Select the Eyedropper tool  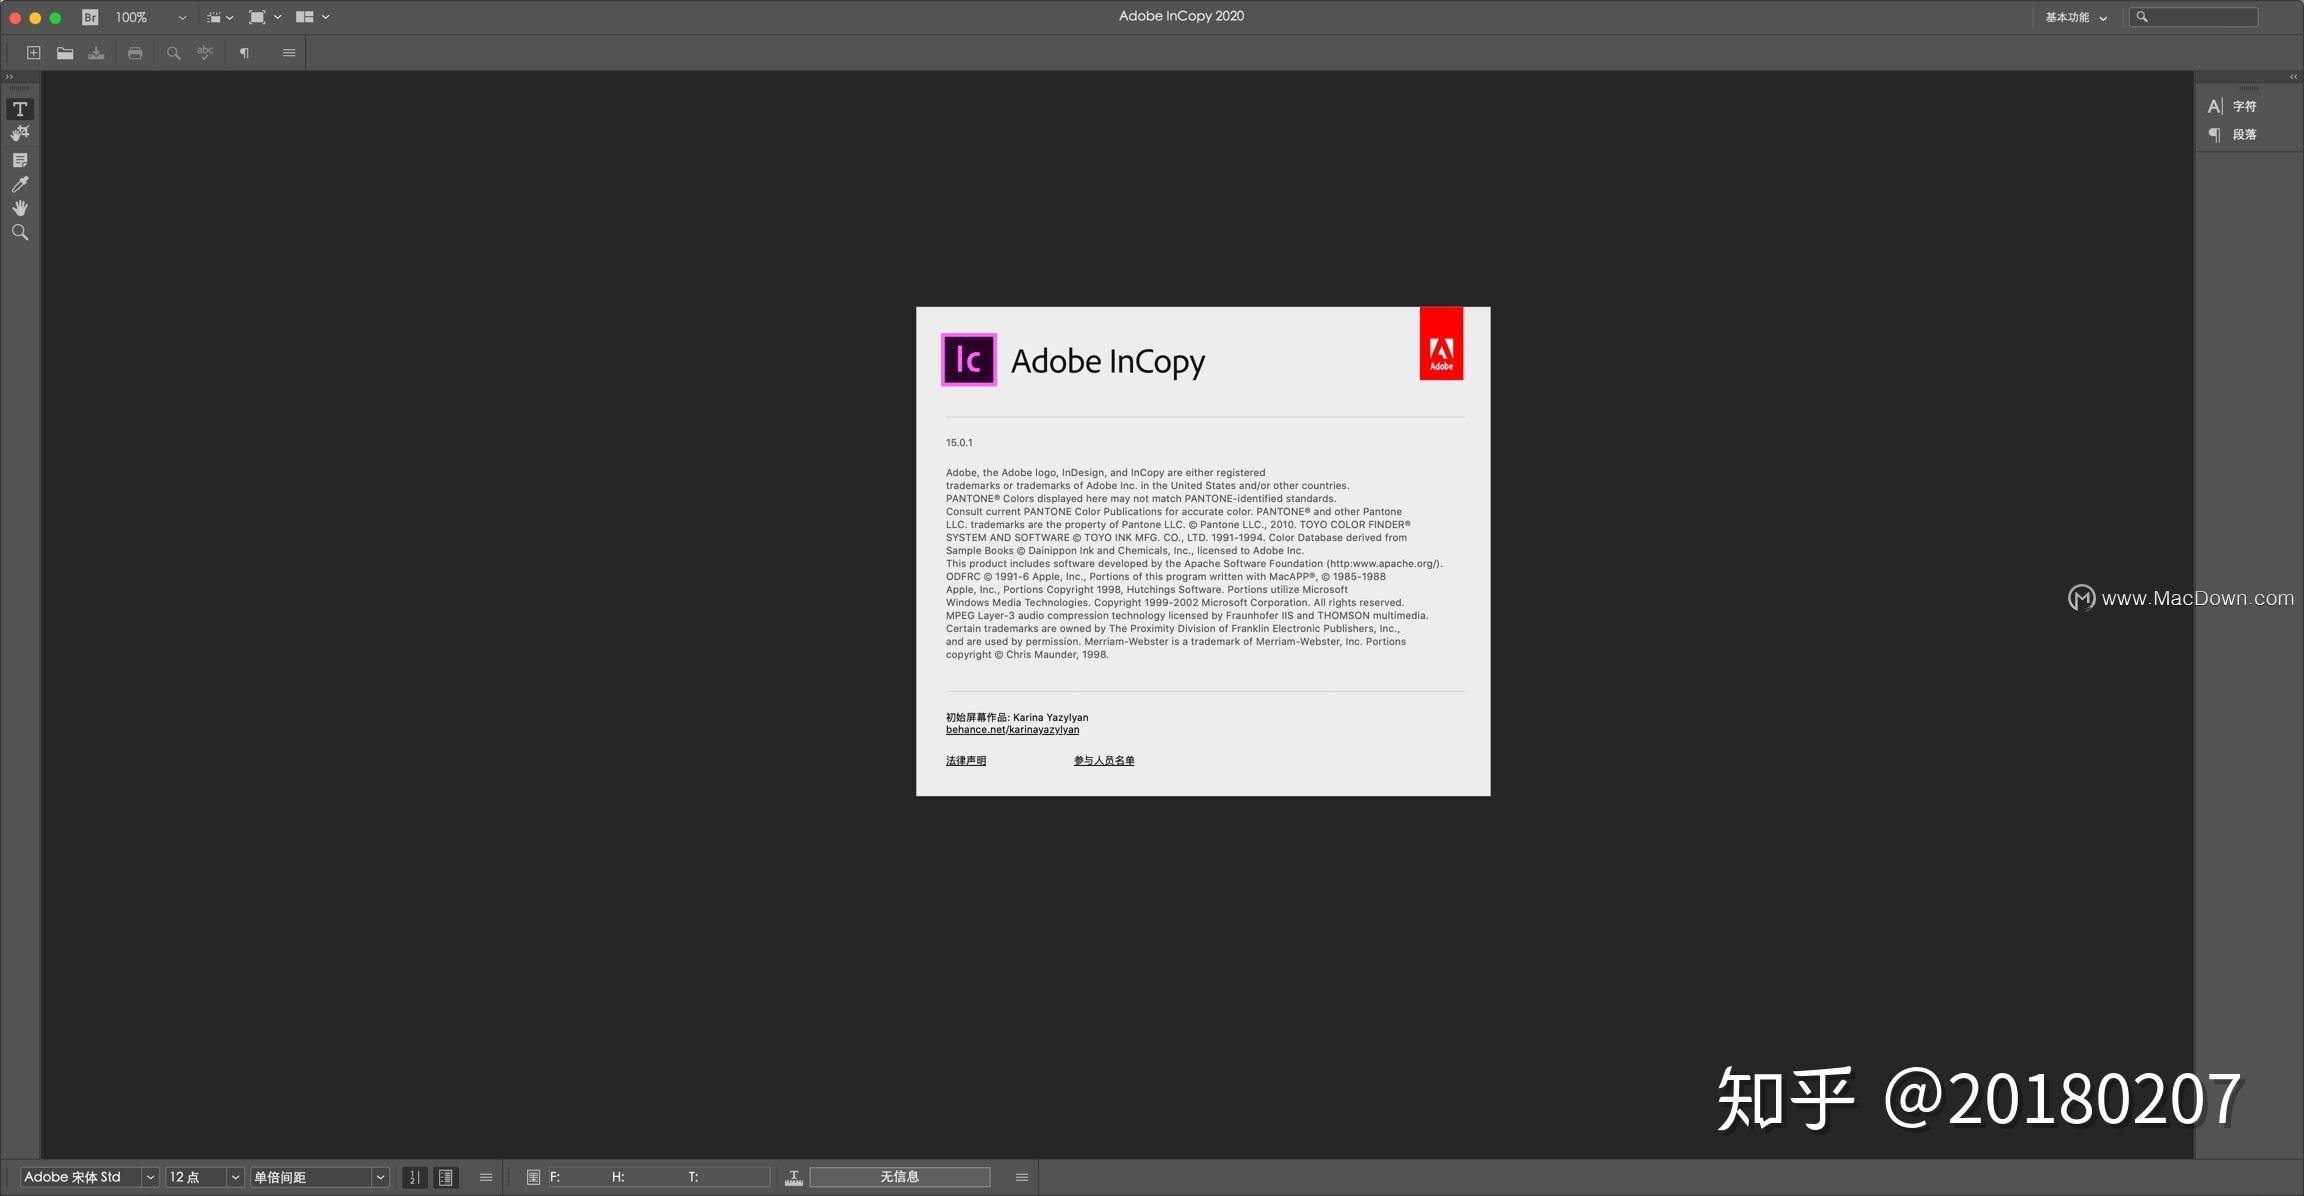(x=20, y=184)
